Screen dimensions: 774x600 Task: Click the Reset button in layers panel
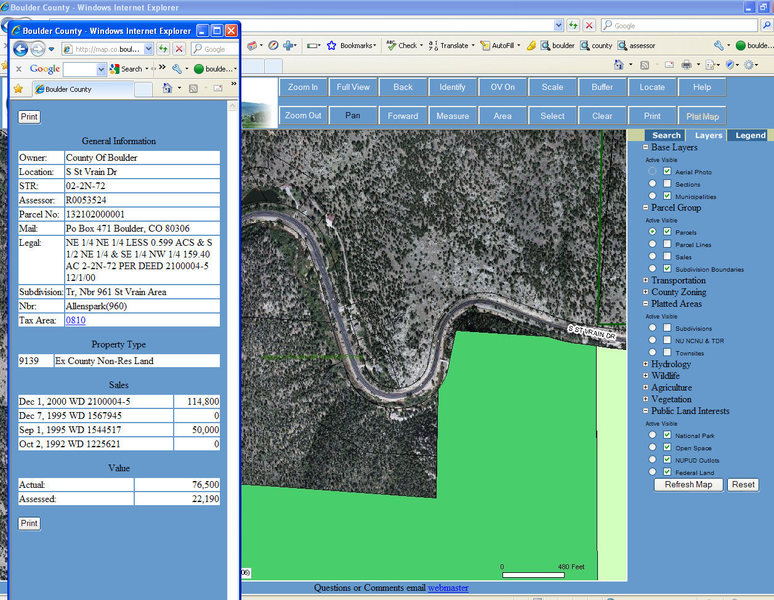(x=743, y=485)
